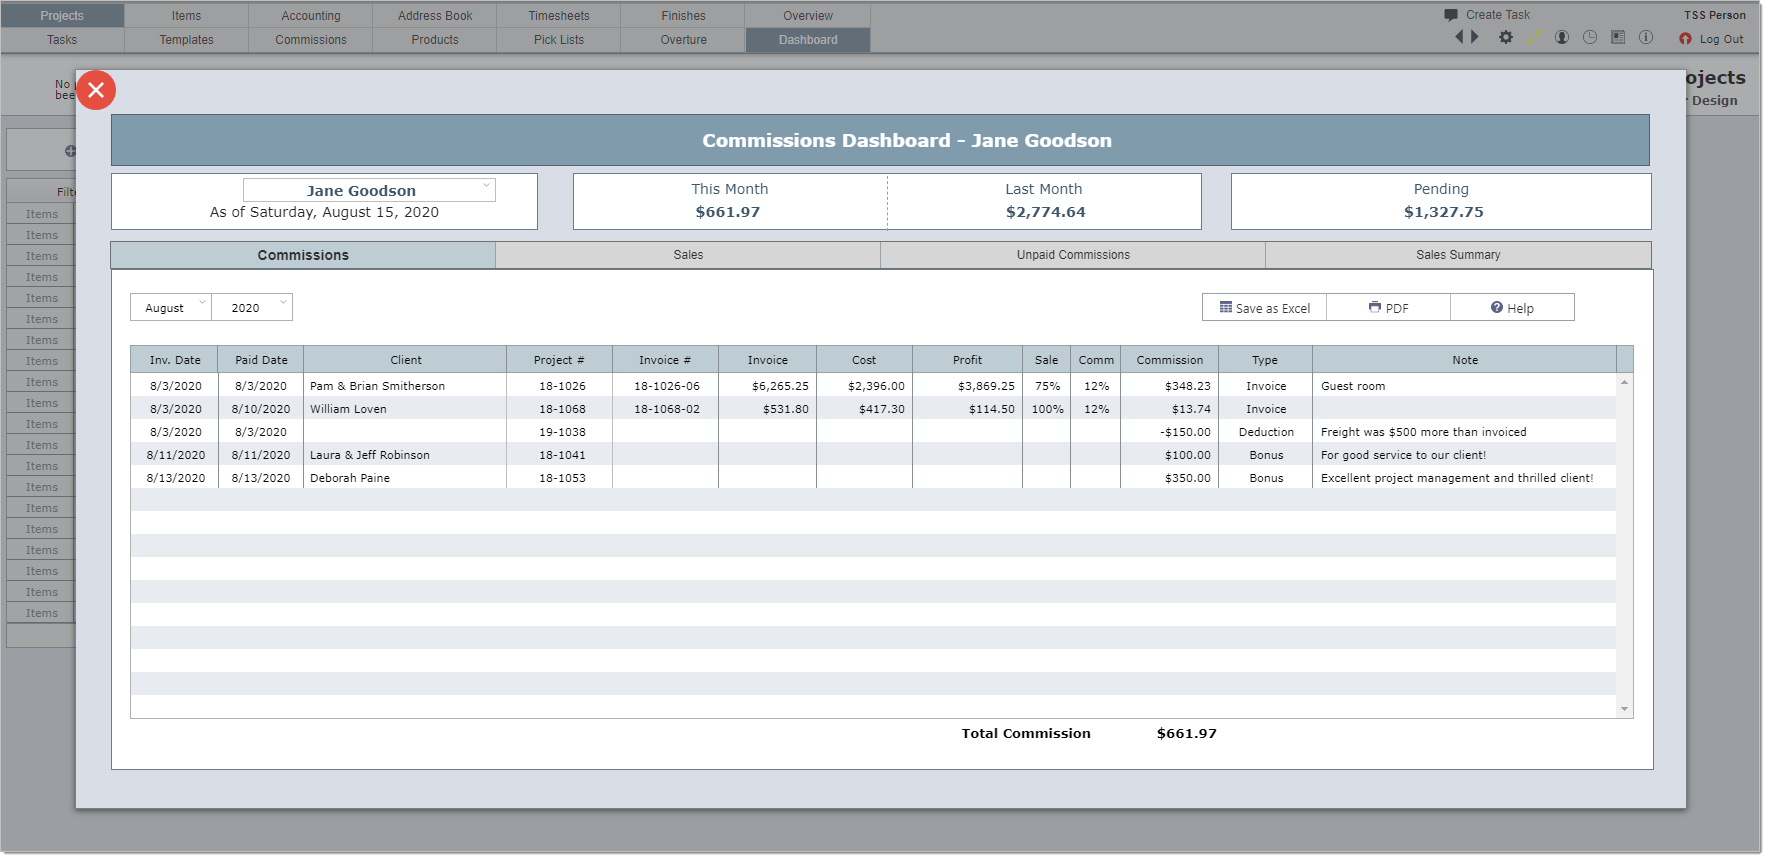The width and height of the screenshot is (1766, 858).
Task: Click the note 'For good service to our client!'
Action: click(1403, 455)
